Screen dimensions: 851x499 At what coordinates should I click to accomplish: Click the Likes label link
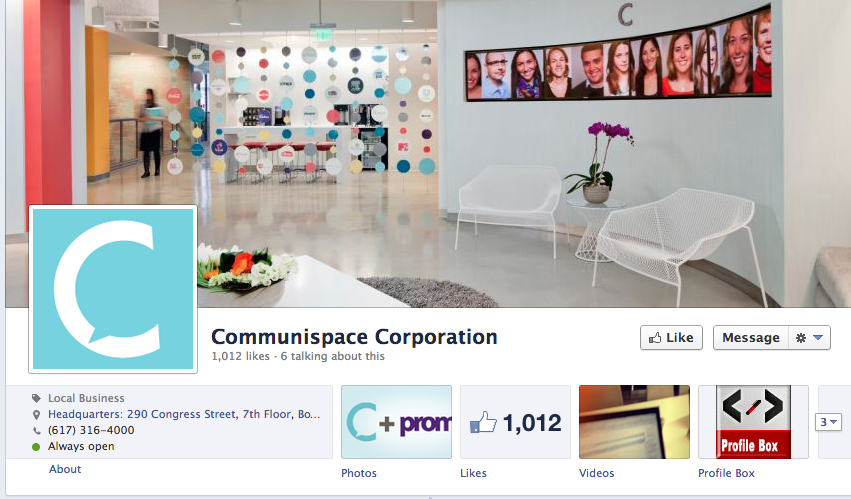tap(473, 473)
